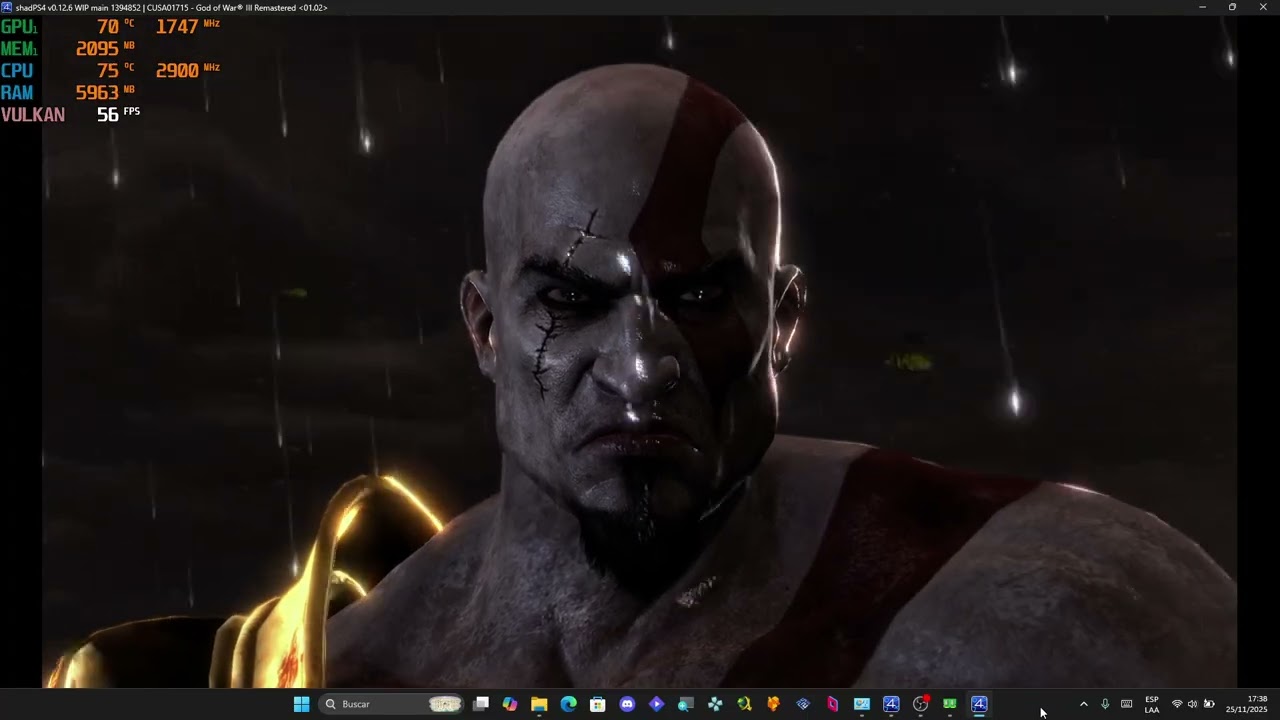Open the recorder icon with red dot
The height and width of the screenshot is (720, 1280).
[x=920, y=704]
